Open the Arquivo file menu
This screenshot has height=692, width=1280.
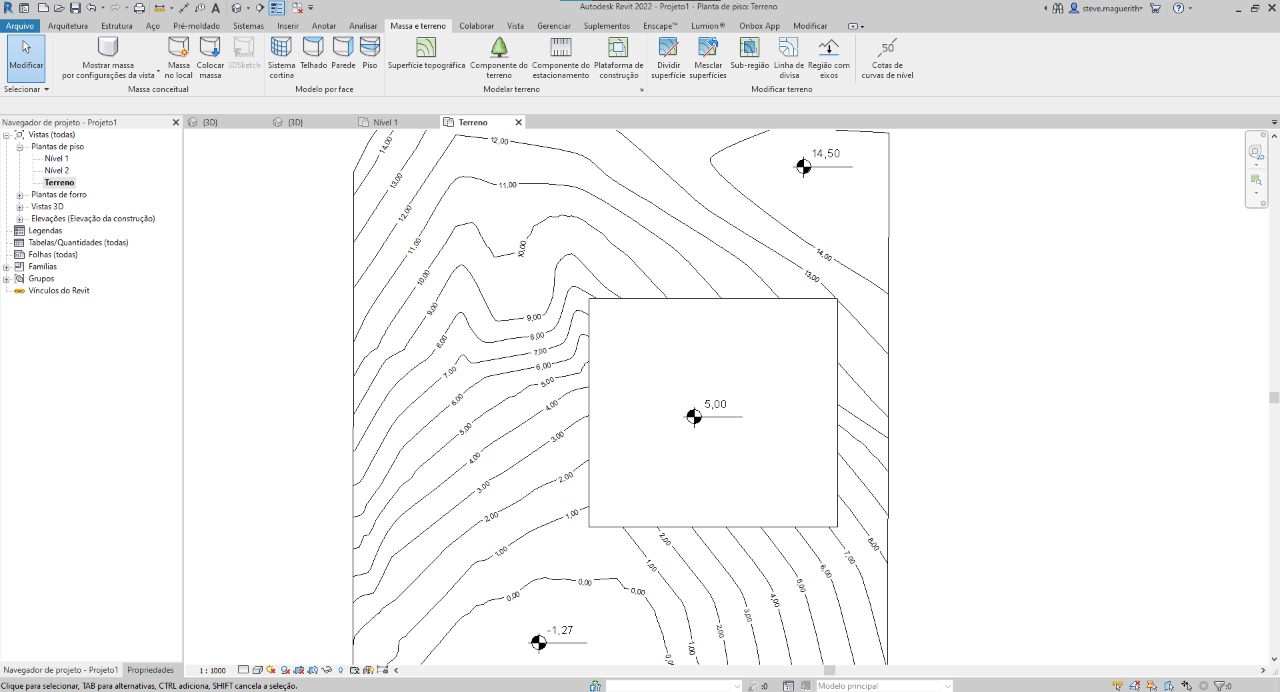(x=20, y=26)
